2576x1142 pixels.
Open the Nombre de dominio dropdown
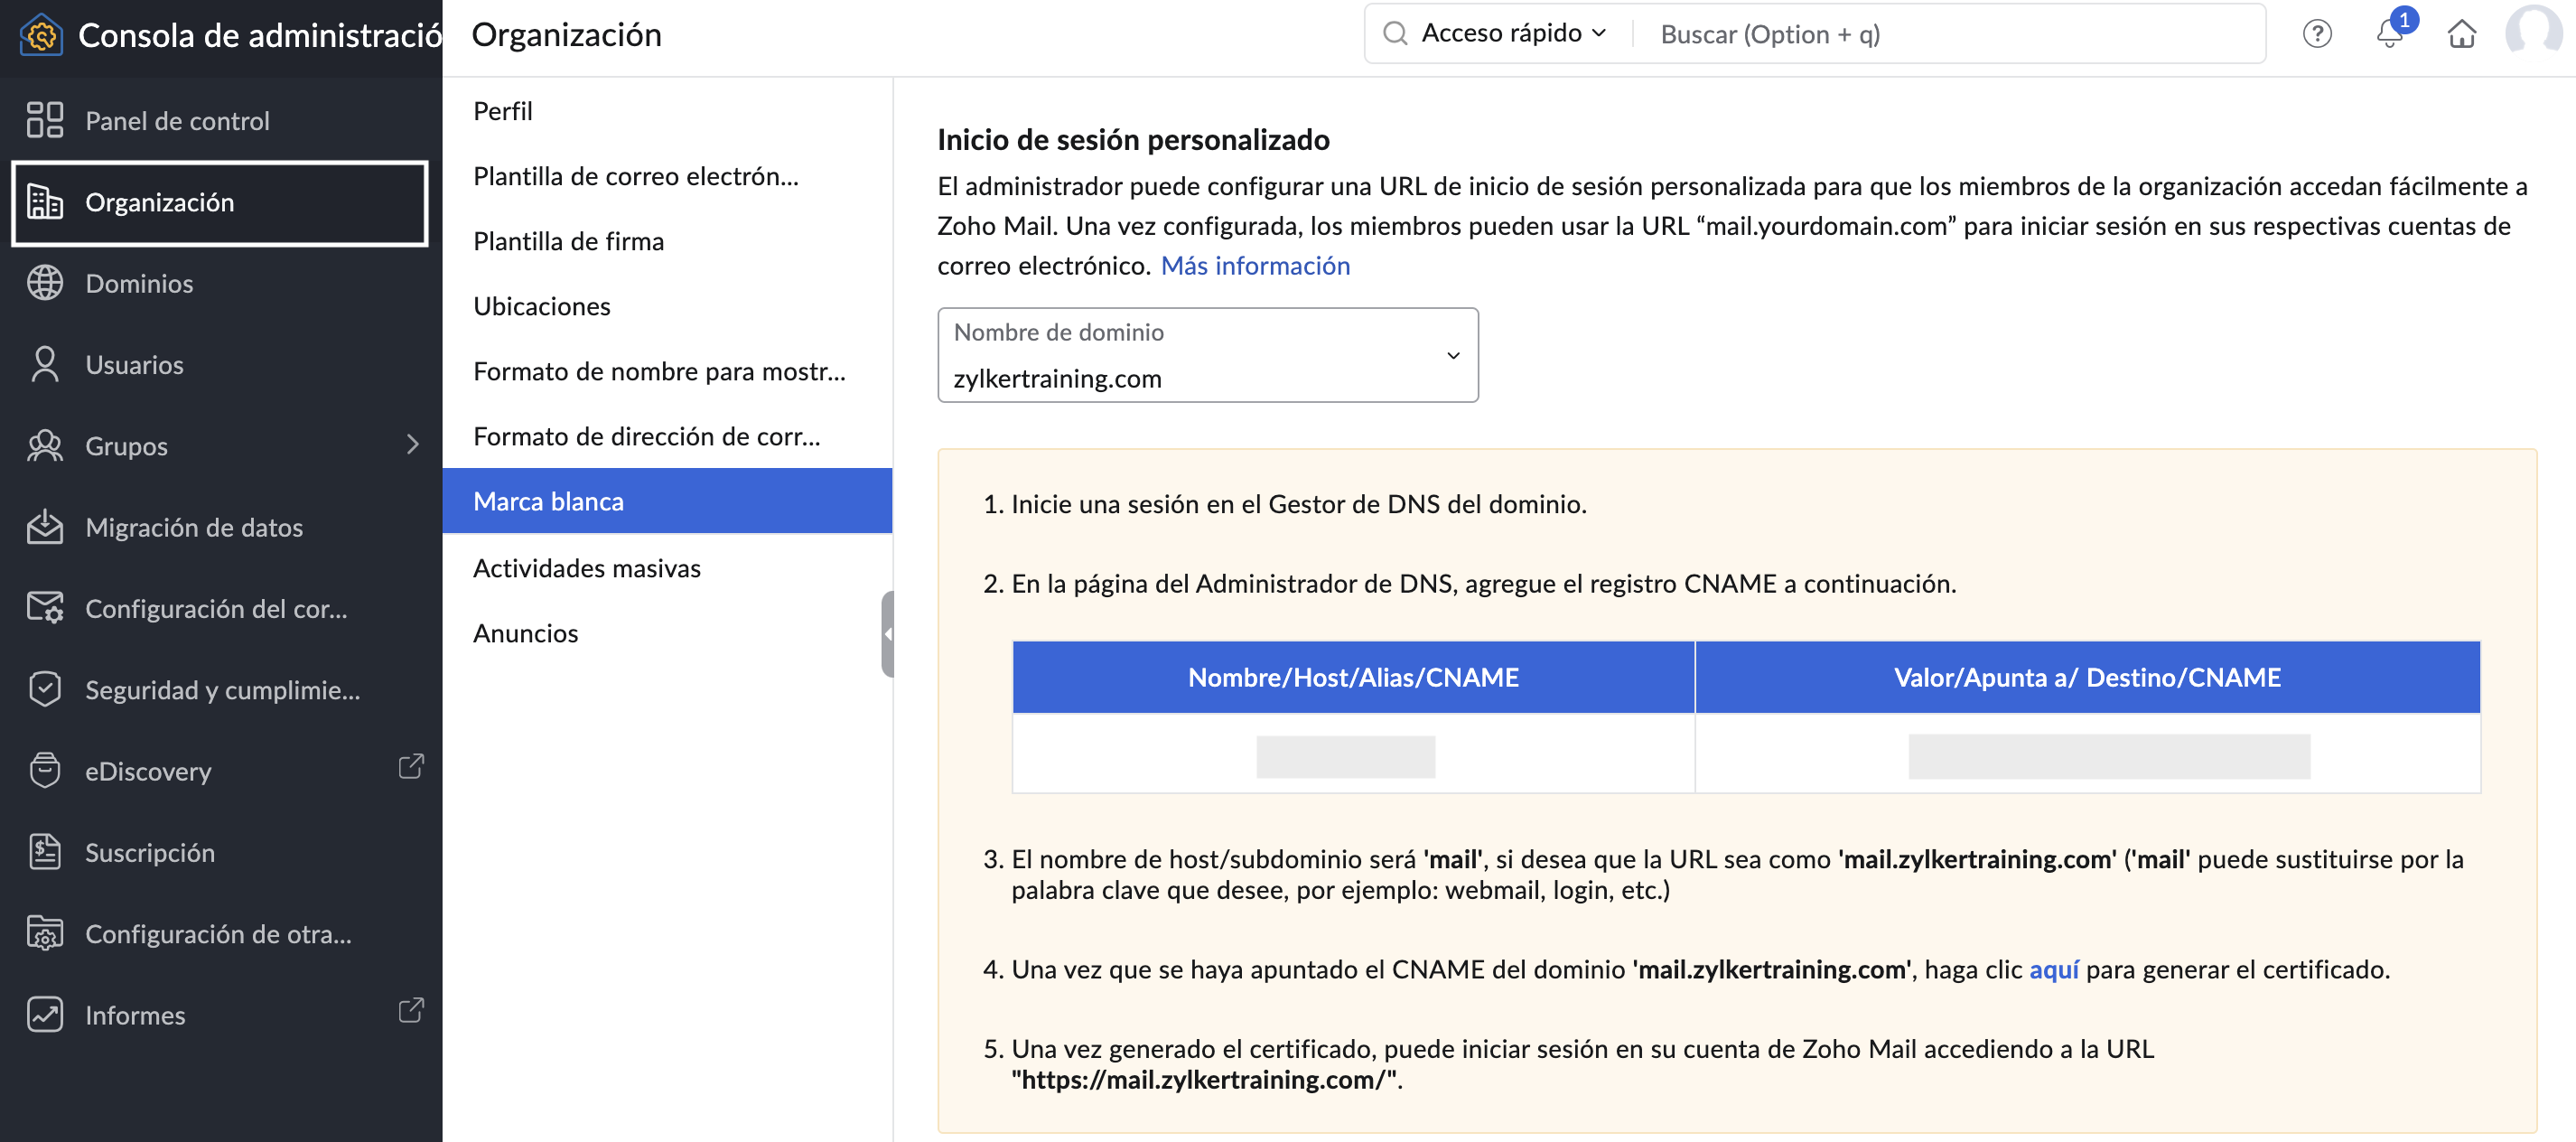click(x=1208, y=355)
